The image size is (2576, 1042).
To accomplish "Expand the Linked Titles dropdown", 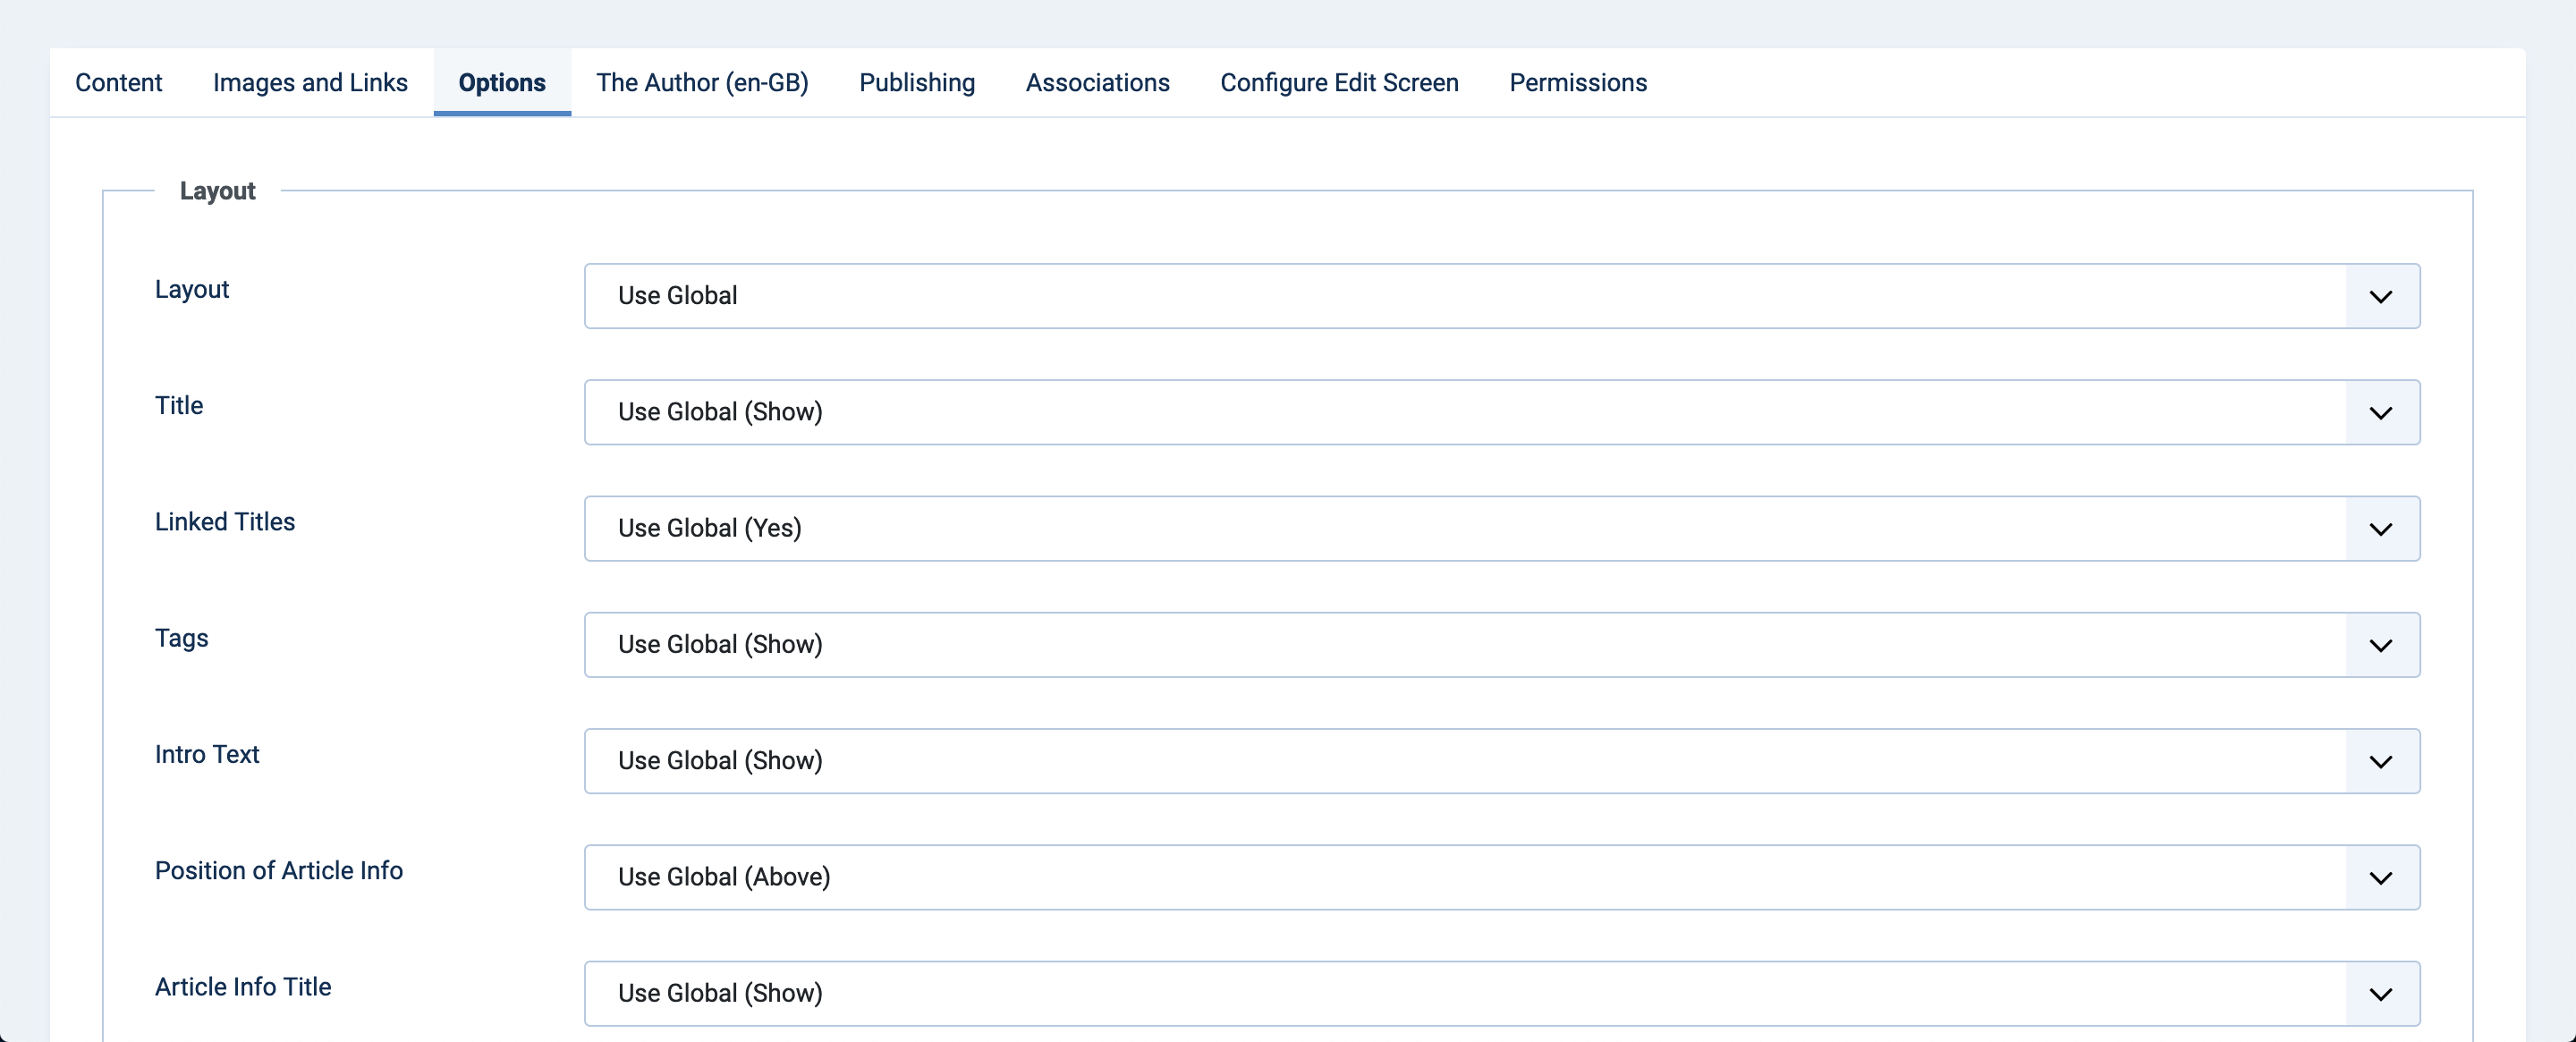I will point(1502,528).
